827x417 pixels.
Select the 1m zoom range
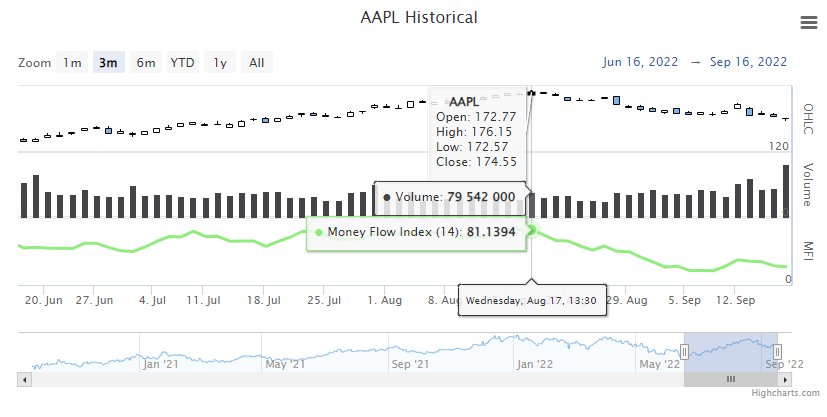(72, 62)
